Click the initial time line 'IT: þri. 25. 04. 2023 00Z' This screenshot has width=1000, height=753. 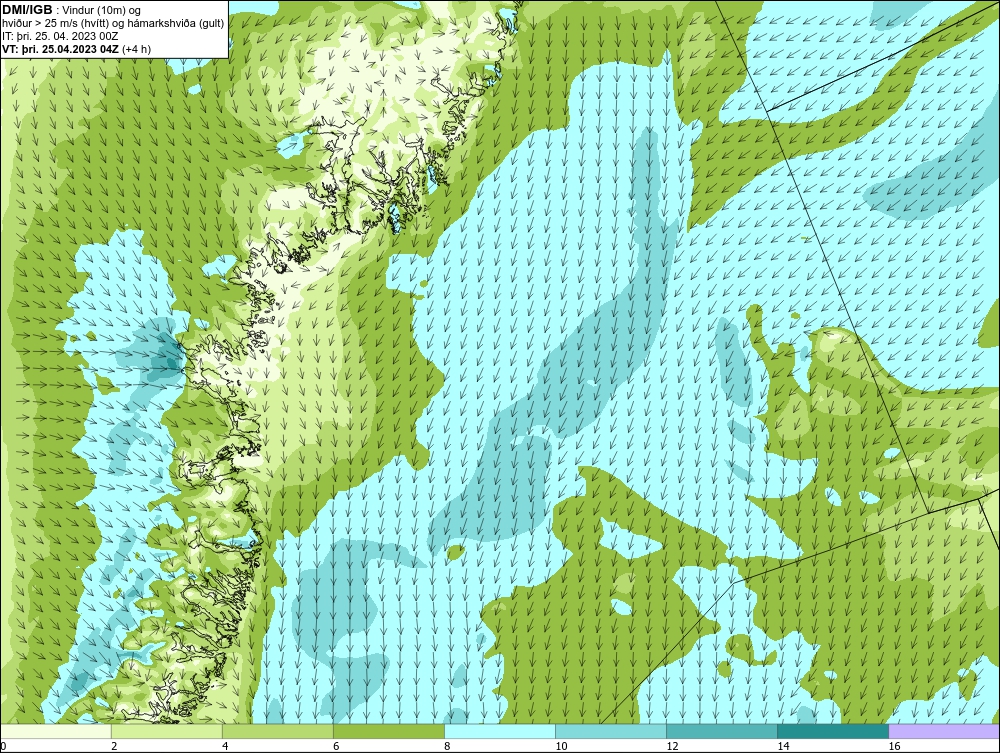[60, 36]
